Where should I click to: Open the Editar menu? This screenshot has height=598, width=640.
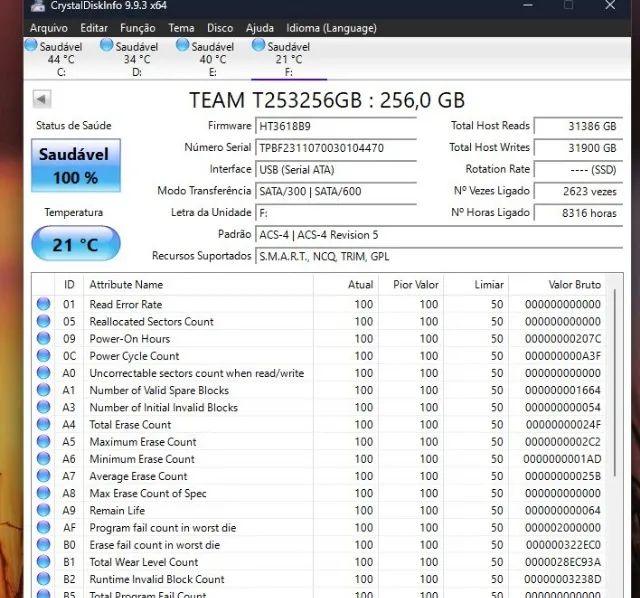click(x=94, y=28)
